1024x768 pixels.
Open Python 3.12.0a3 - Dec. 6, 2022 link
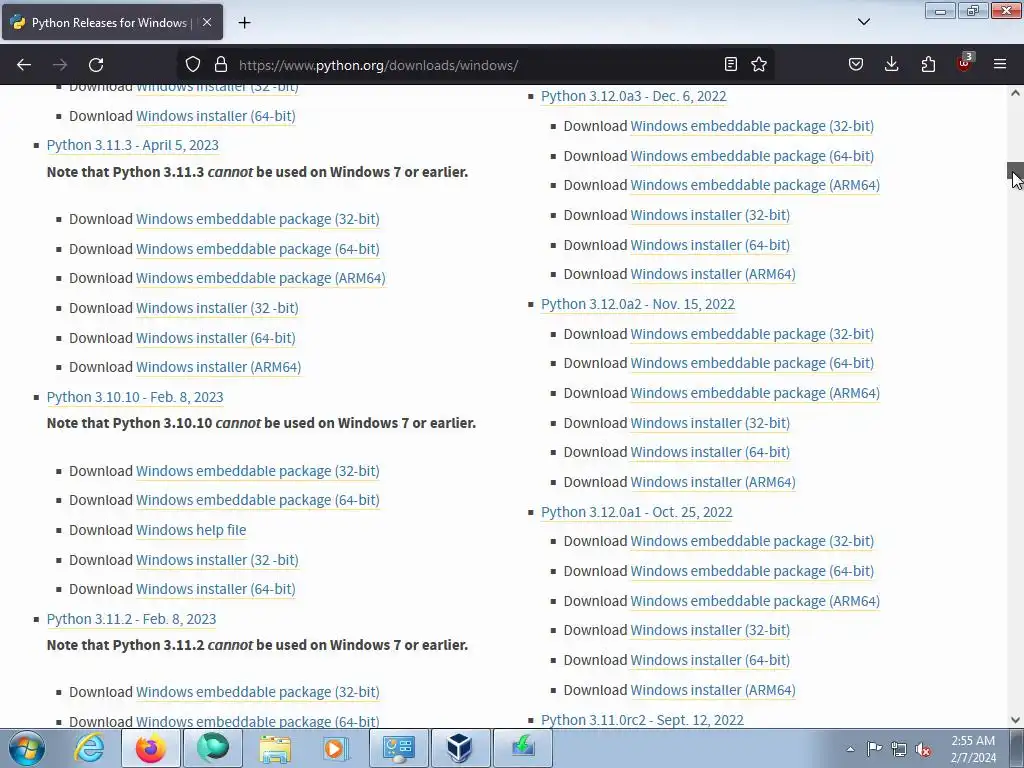[x=633, y=96]
